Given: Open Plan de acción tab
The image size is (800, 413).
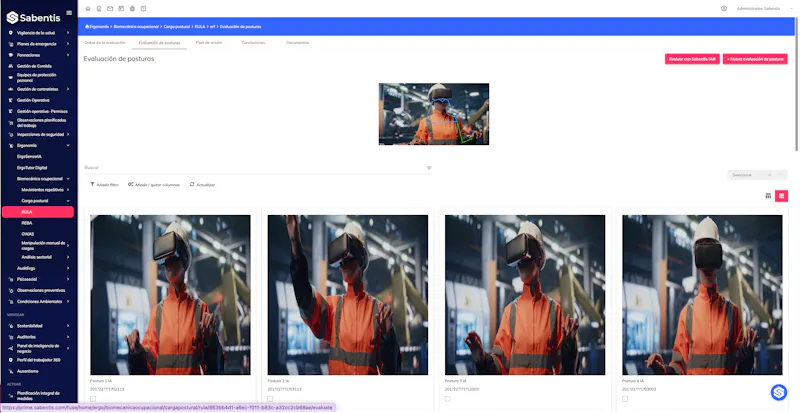Looking at the screenshot, I should click(x=209, y=43).
